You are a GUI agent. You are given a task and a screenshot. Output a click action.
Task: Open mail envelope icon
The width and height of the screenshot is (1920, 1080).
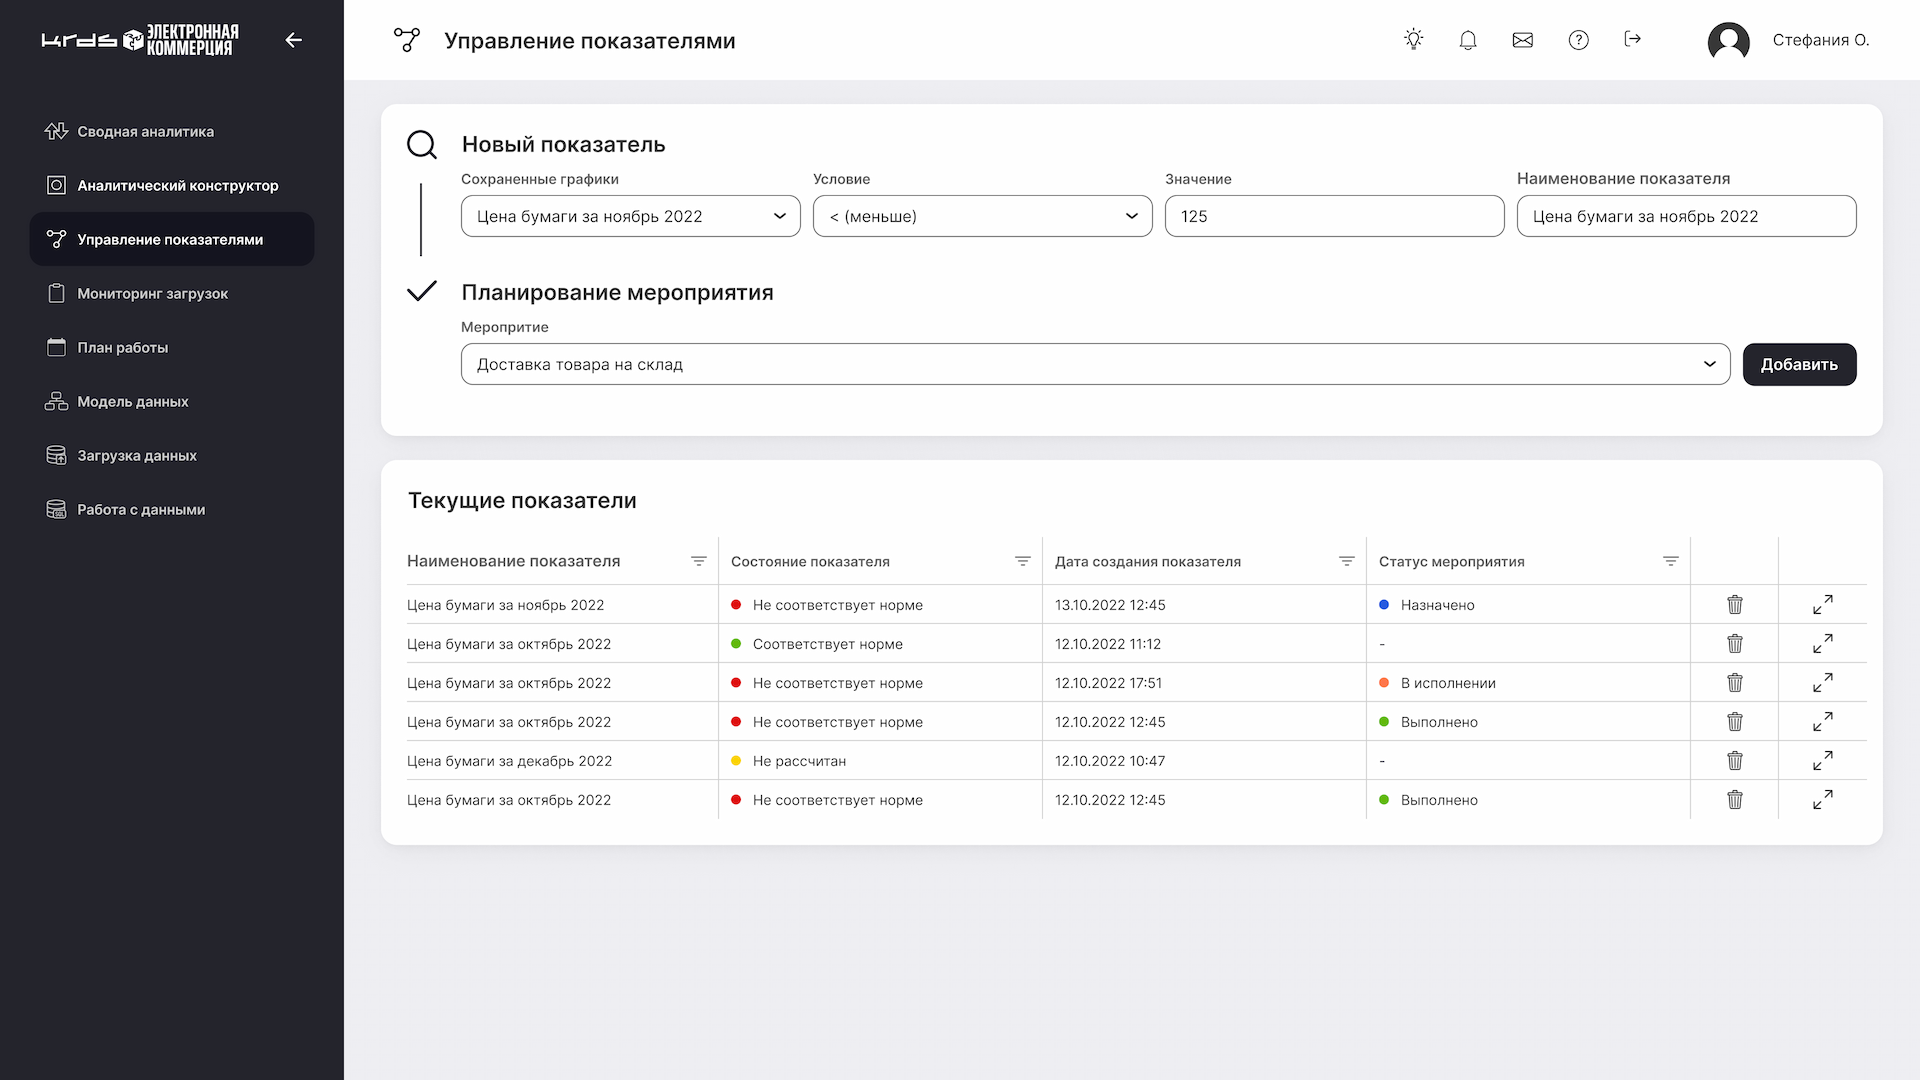click(1523, 40)
